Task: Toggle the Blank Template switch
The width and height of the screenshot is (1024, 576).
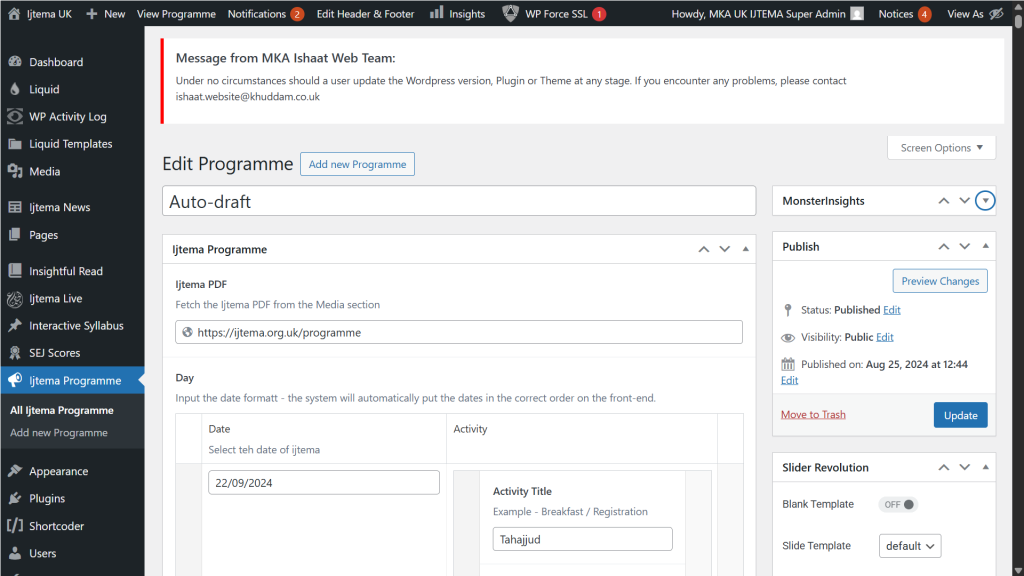Action: click(898, 505)
